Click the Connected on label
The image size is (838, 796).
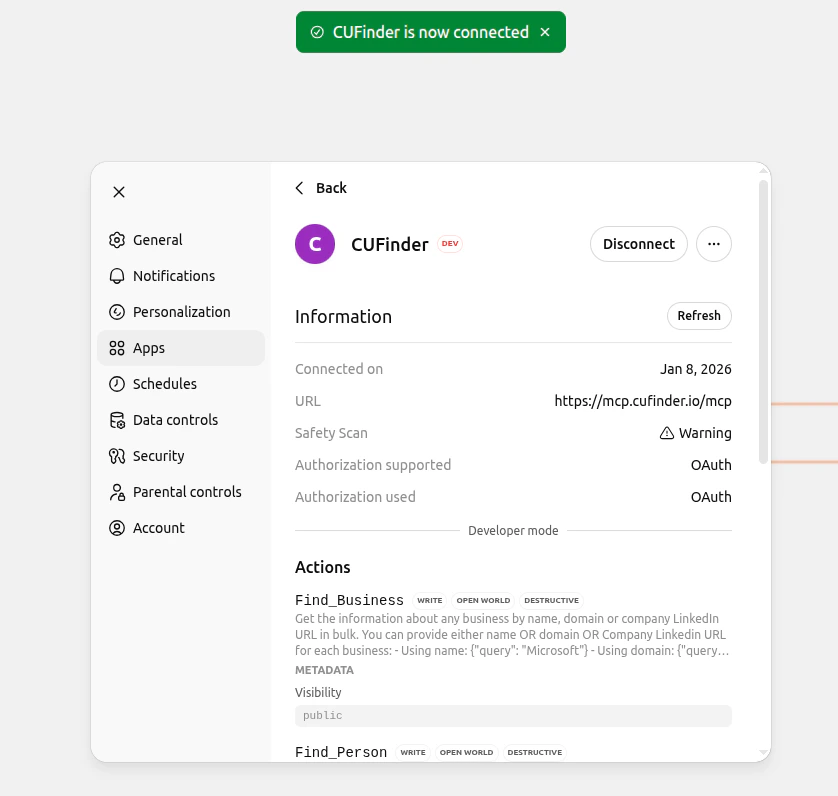(339, 369)
